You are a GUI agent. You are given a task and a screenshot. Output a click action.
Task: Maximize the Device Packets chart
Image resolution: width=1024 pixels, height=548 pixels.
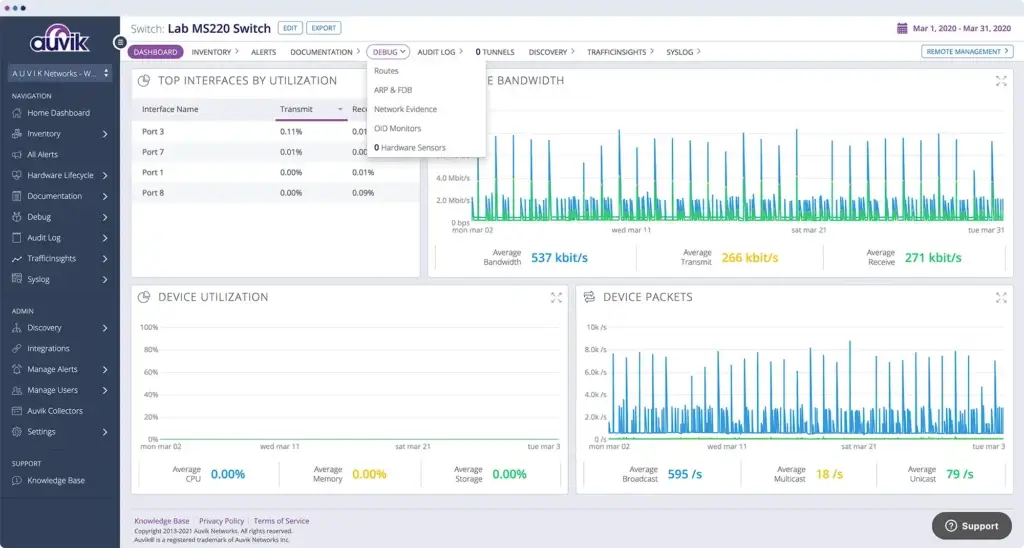pyautogui.click(x=1001, y=298)
